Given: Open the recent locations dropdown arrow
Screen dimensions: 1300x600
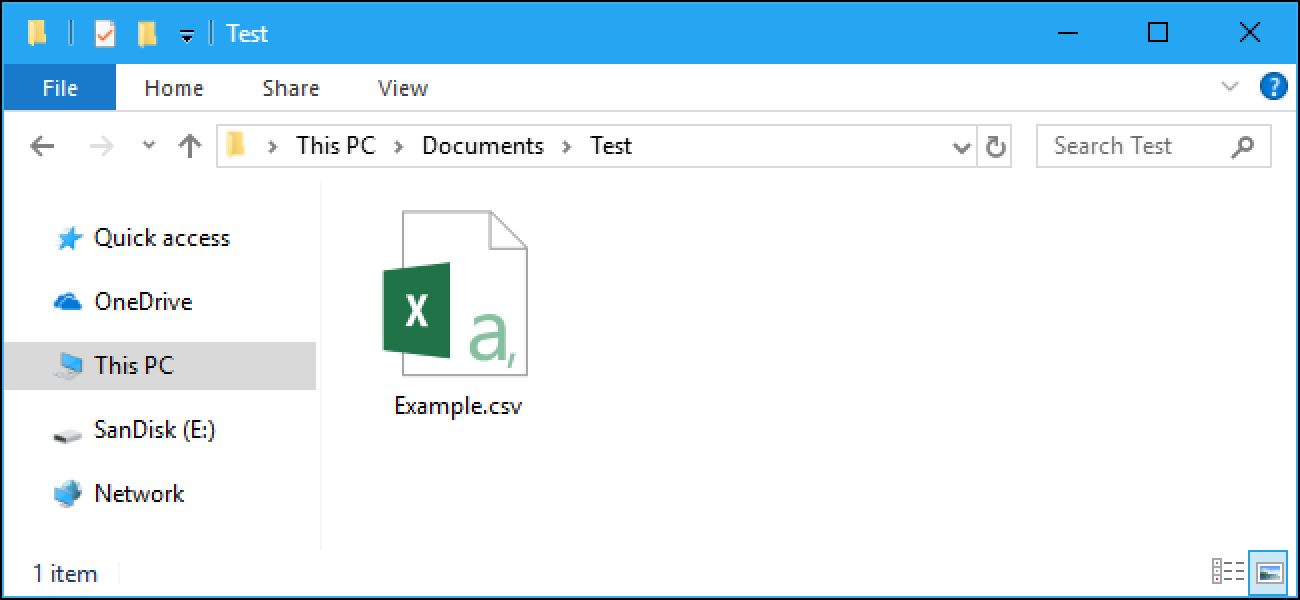Looking at the screenshot, I should pyautogui.click(x=149, y=146).
